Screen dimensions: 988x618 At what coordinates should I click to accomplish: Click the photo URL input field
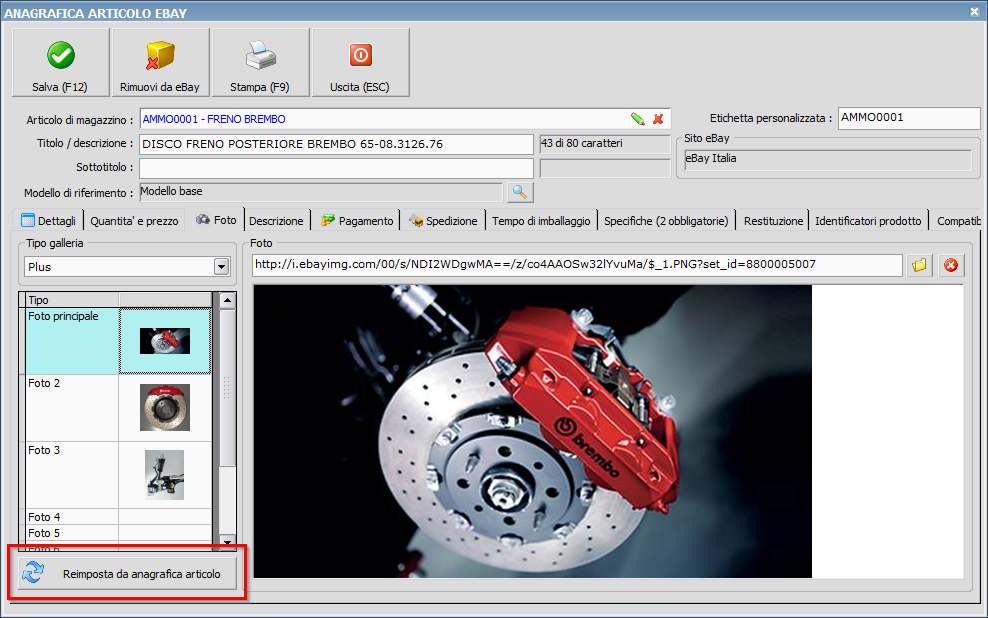coord(577,265)
